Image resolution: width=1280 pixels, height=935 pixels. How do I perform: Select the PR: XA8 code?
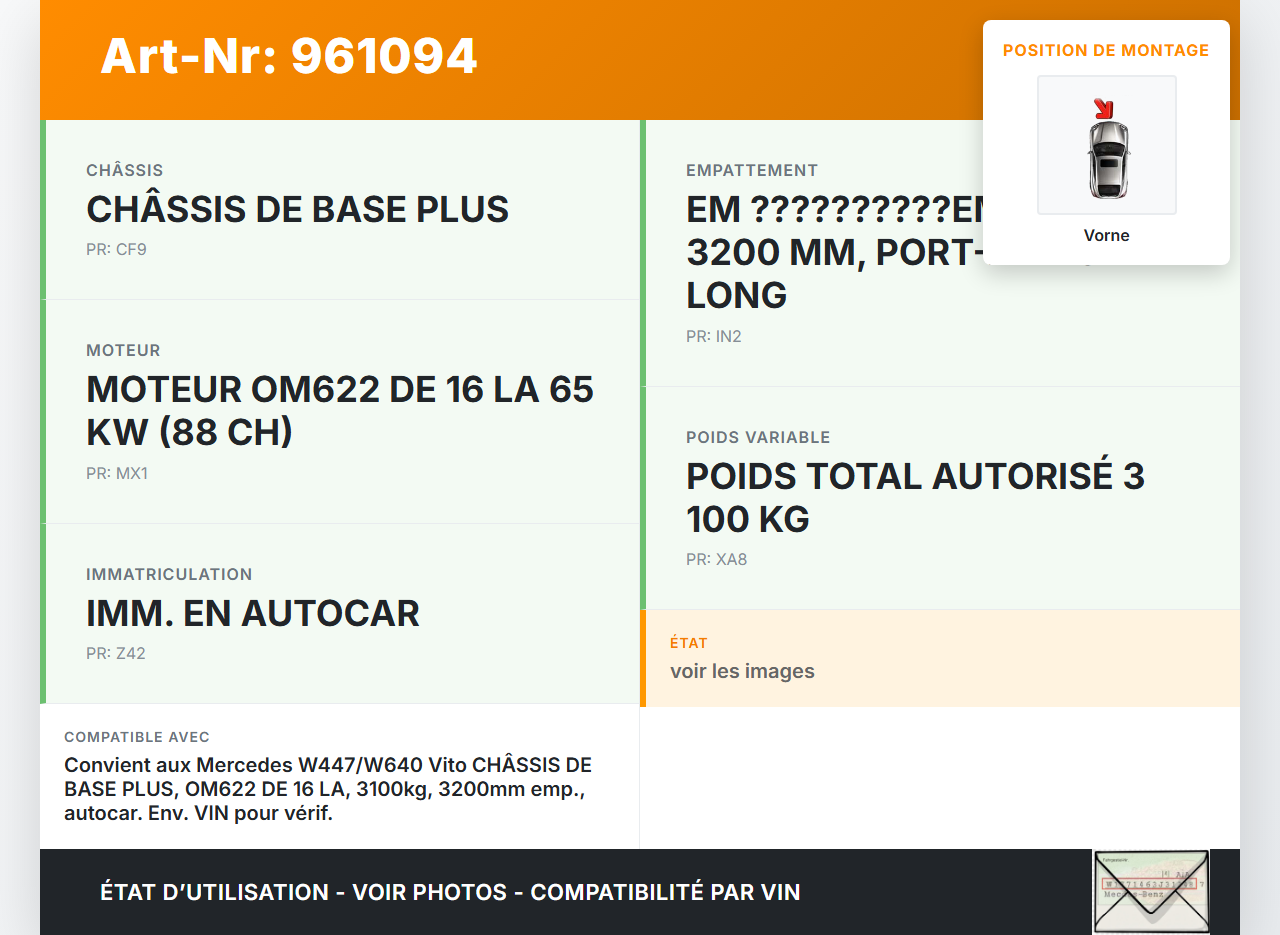[x=717, y=560]
